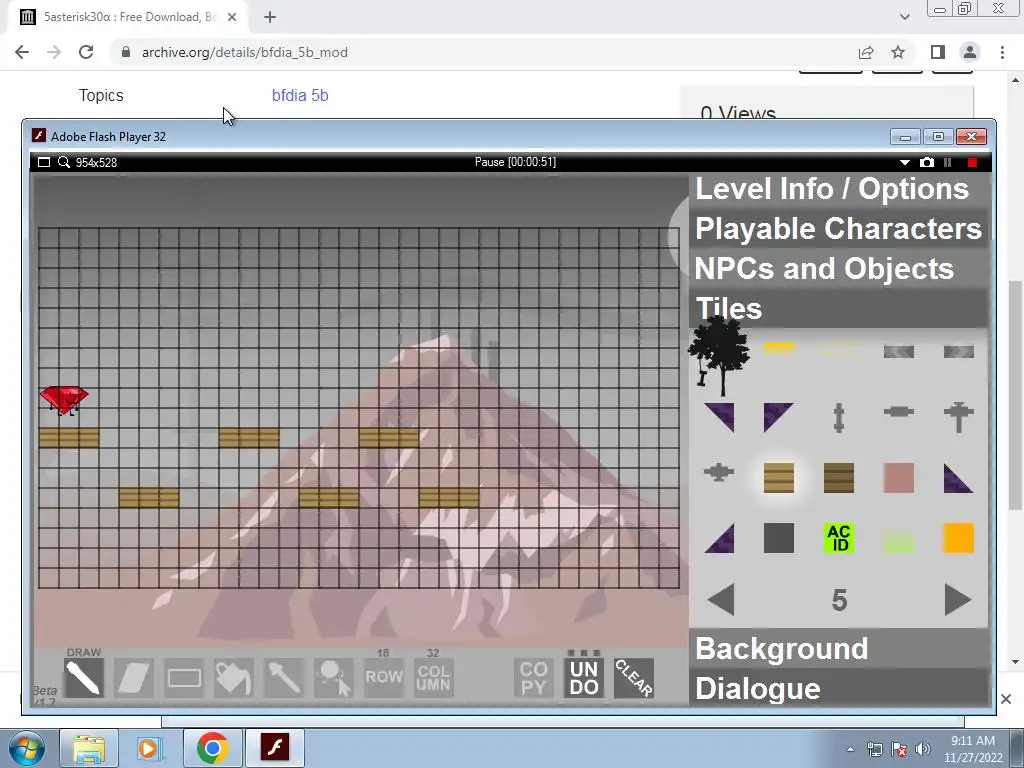Open the NPCs and Objects section

coord(839,269)
